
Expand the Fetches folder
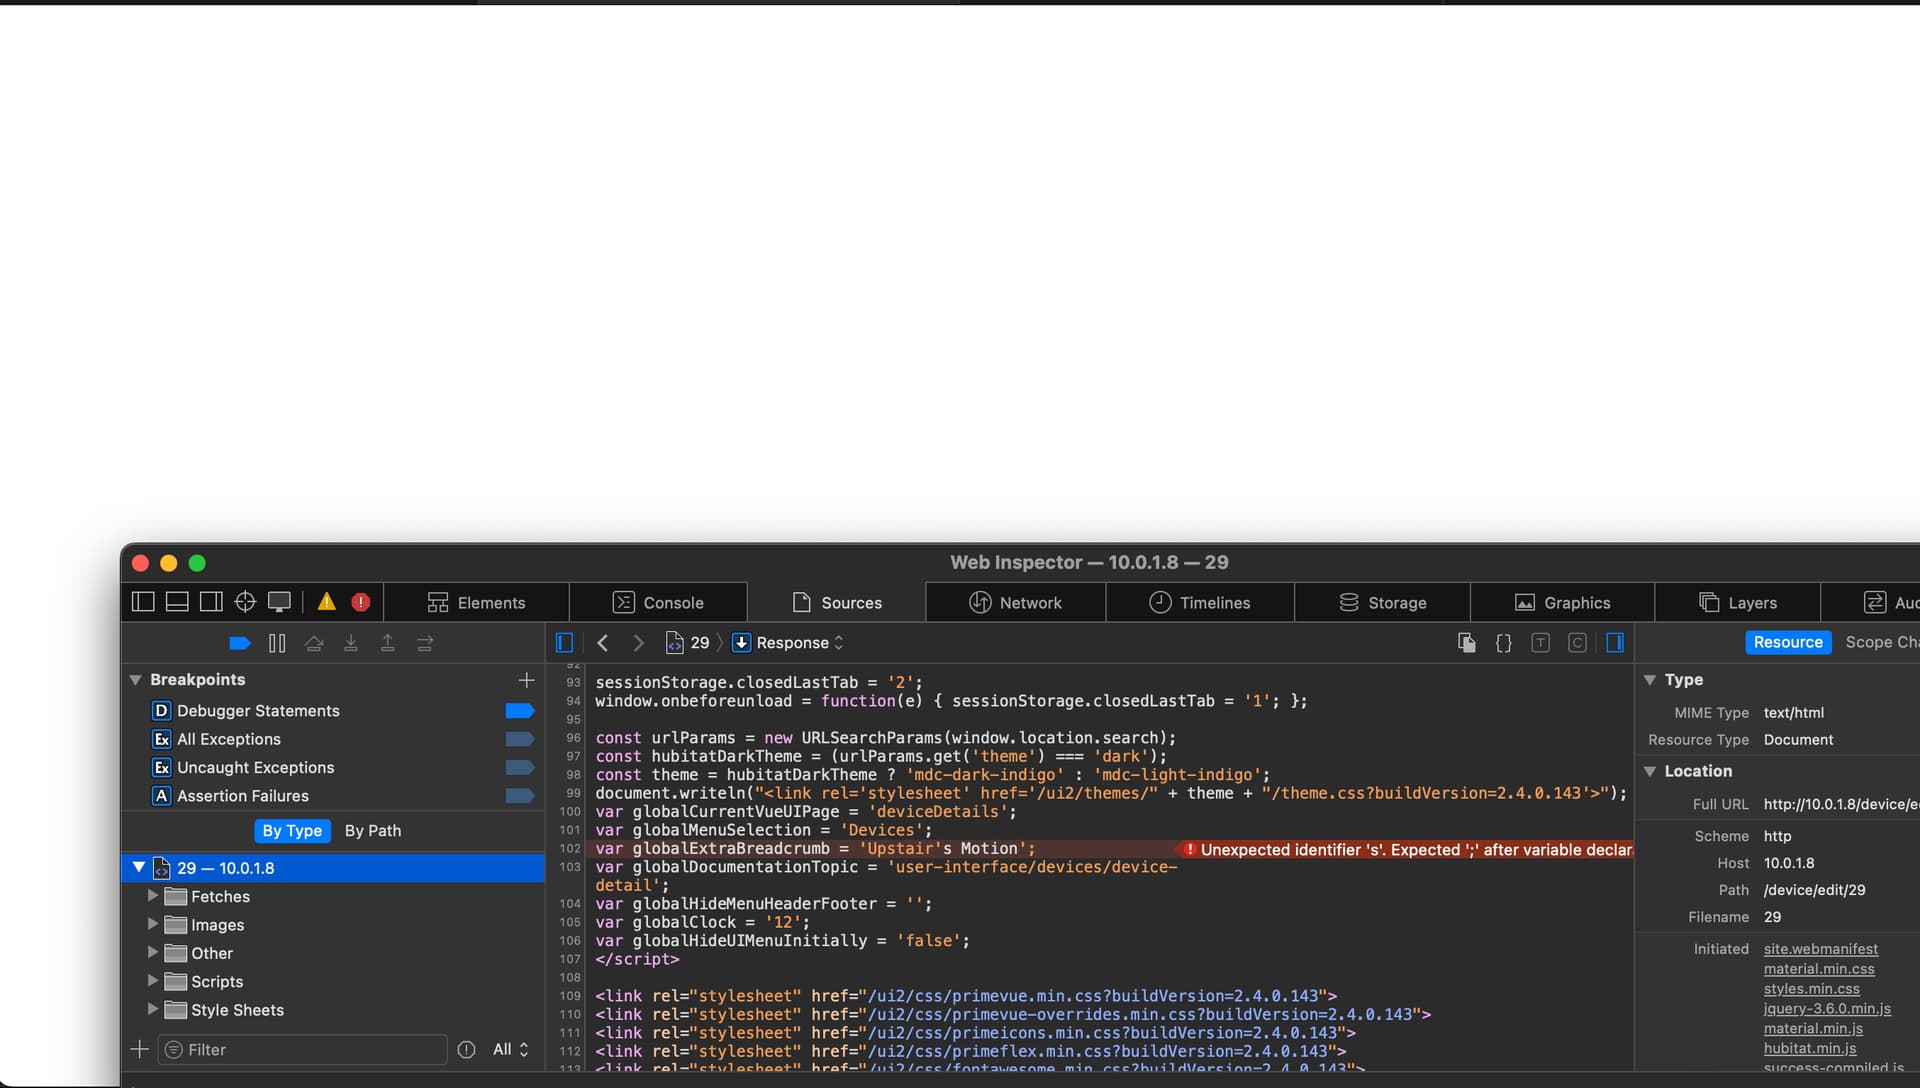[153, 896]
